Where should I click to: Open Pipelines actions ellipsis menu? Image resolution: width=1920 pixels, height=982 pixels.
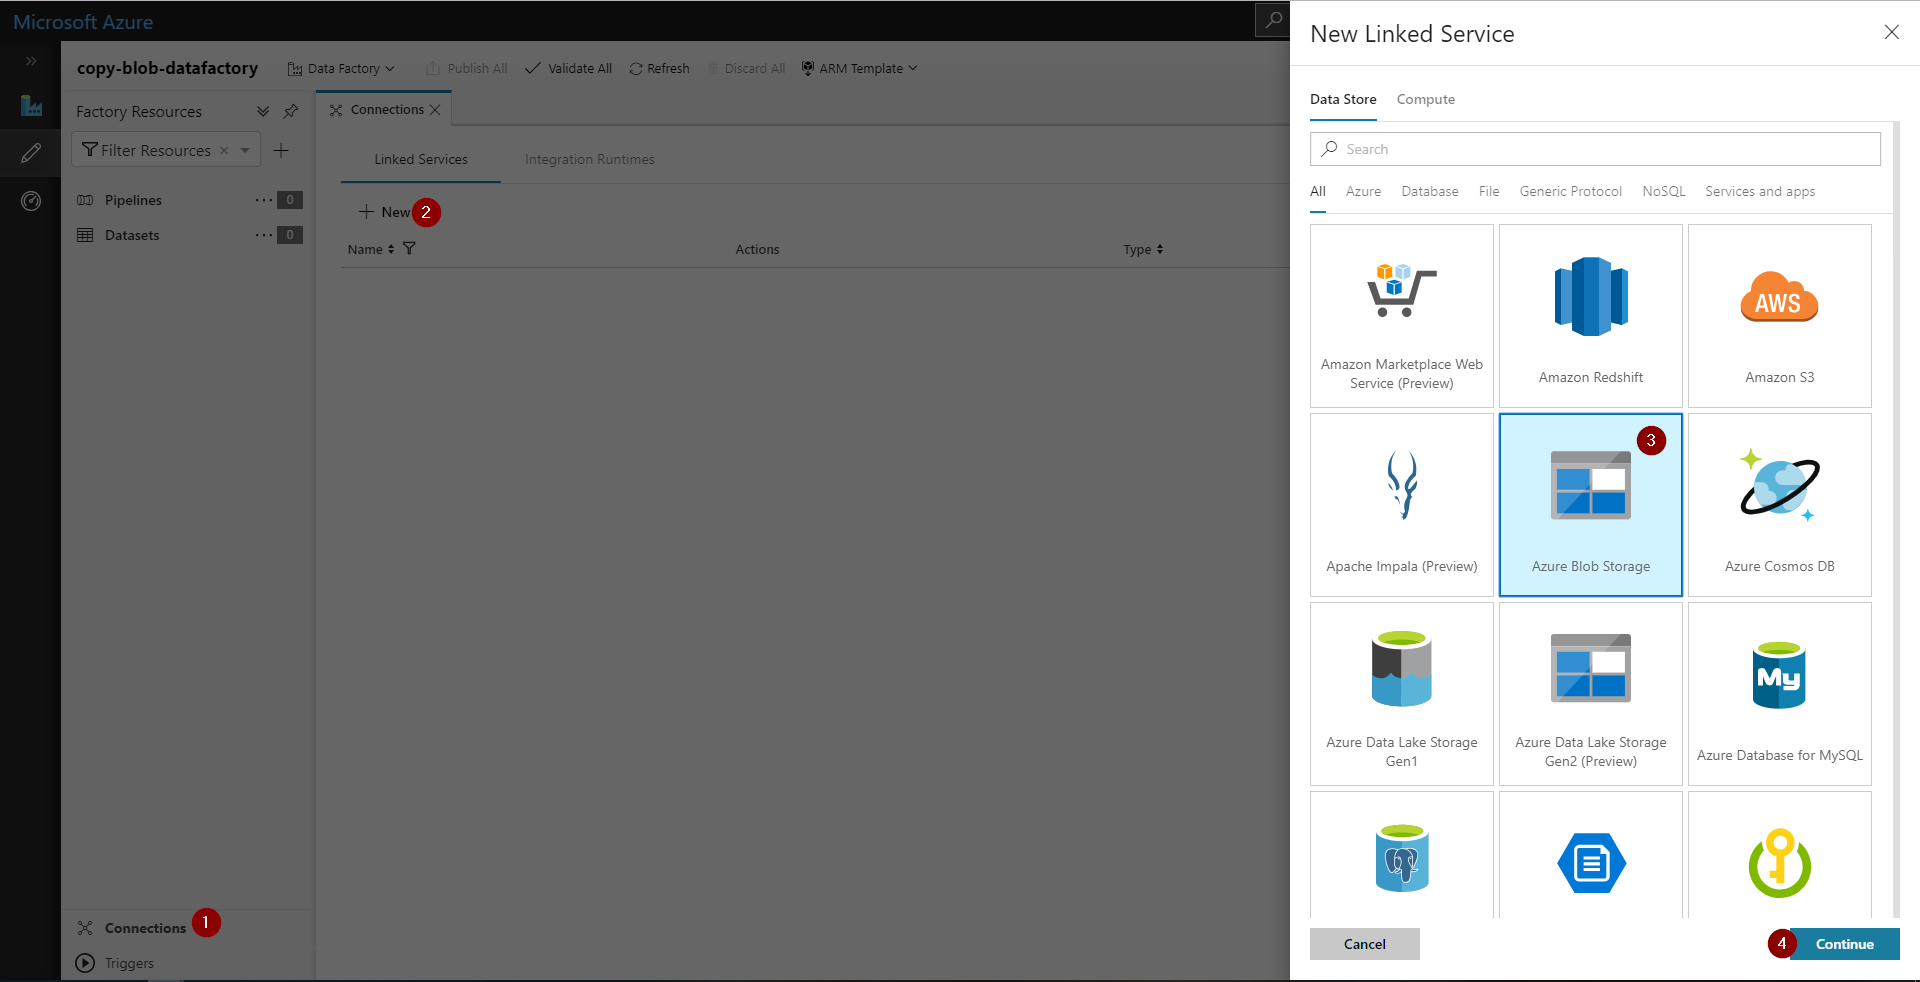tap(263, 200)
